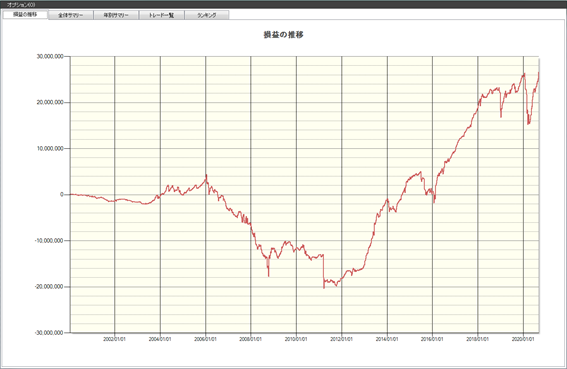Click the 20,000,000 y-axis label
567x369 pixels.
point(50,102)
